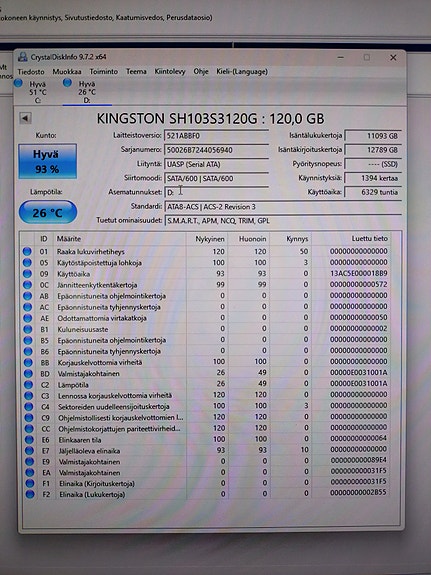
Task: Click the Sarjanumero field value
Action: (x=216, y=150)
